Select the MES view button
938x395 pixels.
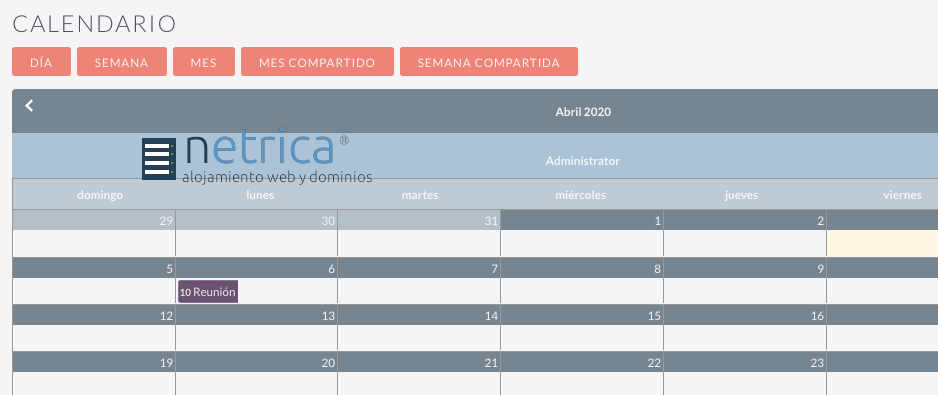pos(203,62)
